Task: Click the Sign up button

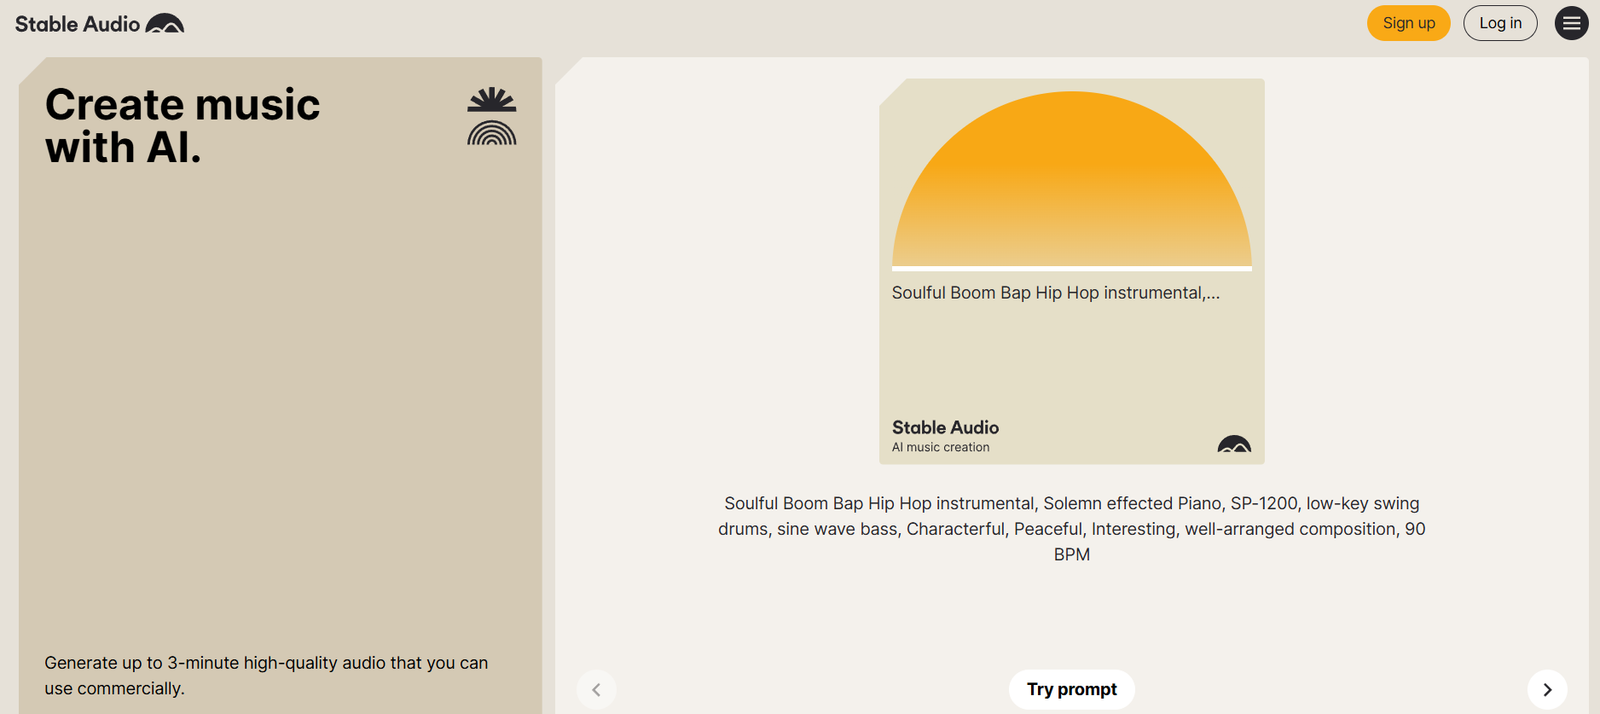Action: click(x=1408, y=23)
